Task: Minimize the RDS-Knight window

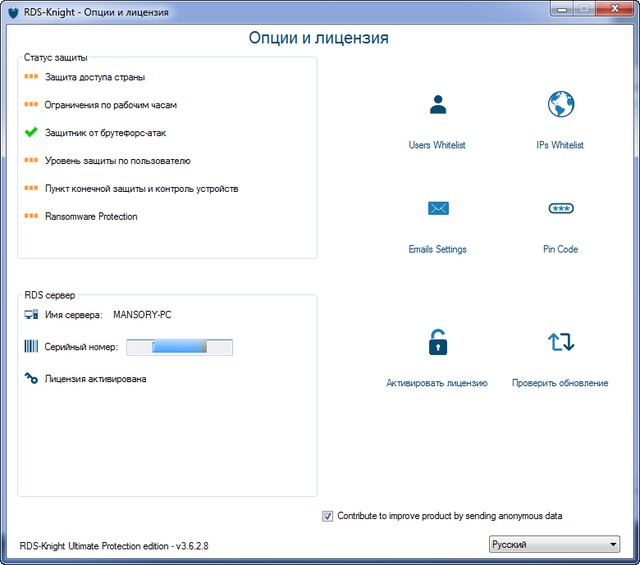Action: 562,9
